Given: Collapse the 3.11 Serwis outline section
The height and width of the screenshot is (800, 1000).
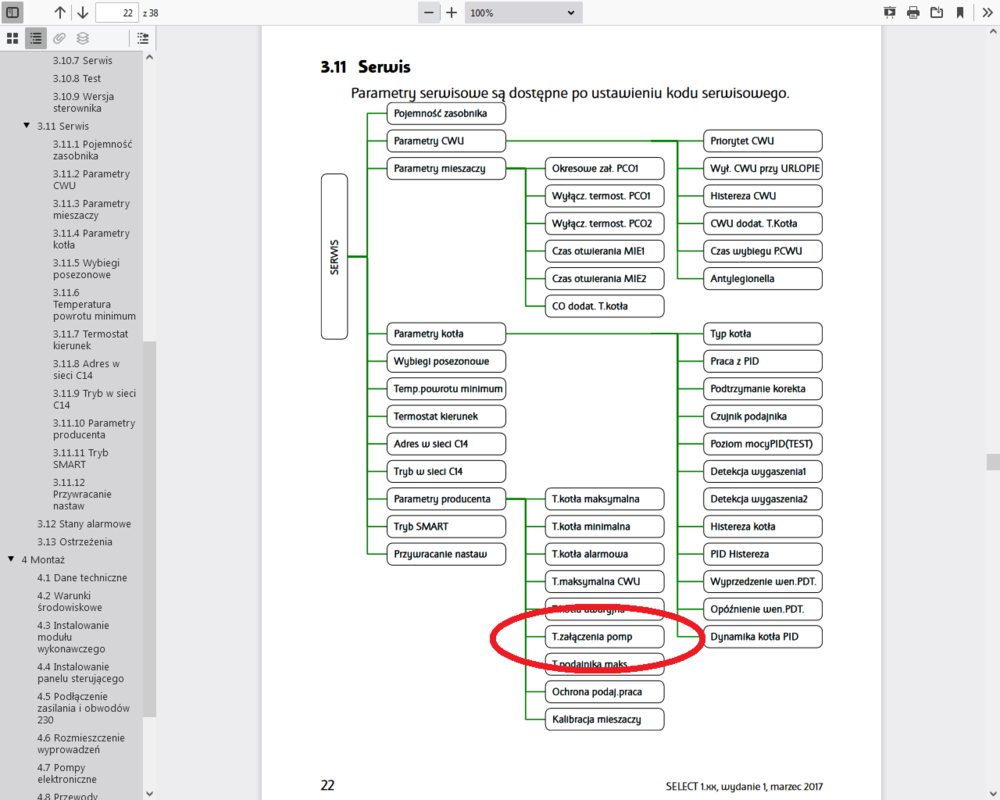Looking at the screenshot, I should click(x=26, y=126).
